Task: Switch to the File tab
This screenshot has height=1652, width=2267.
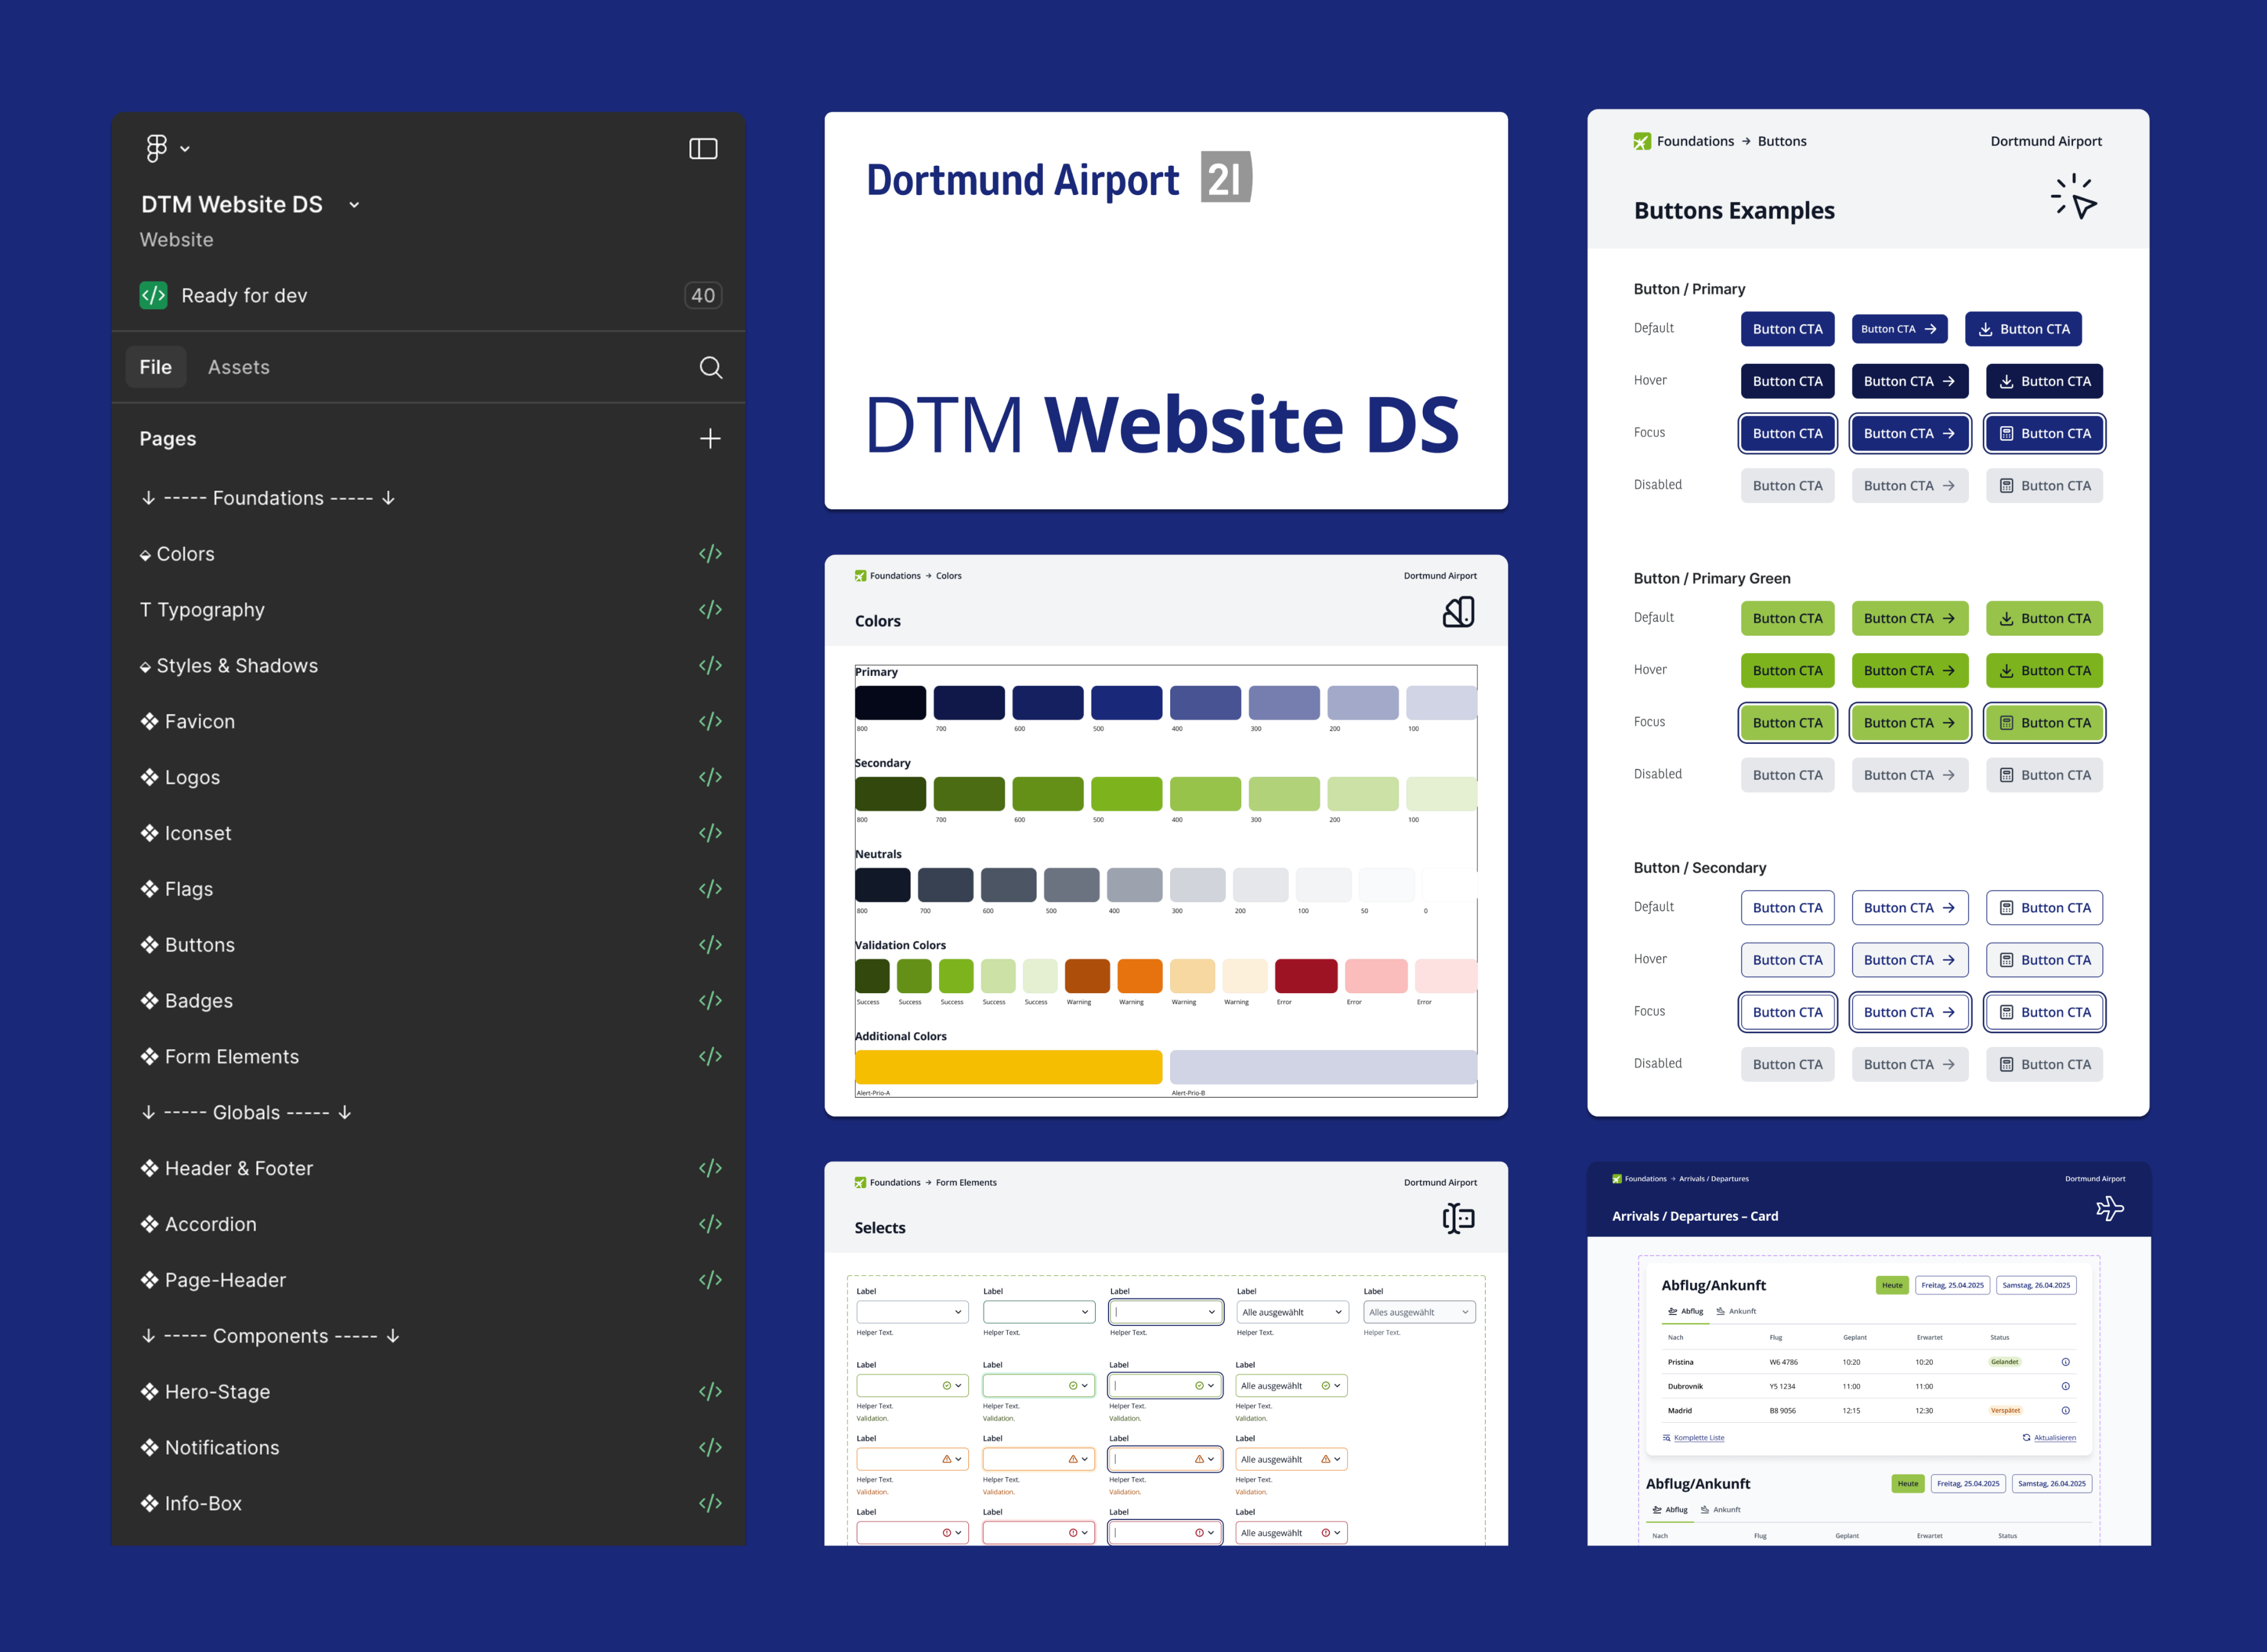Action: 155,367
